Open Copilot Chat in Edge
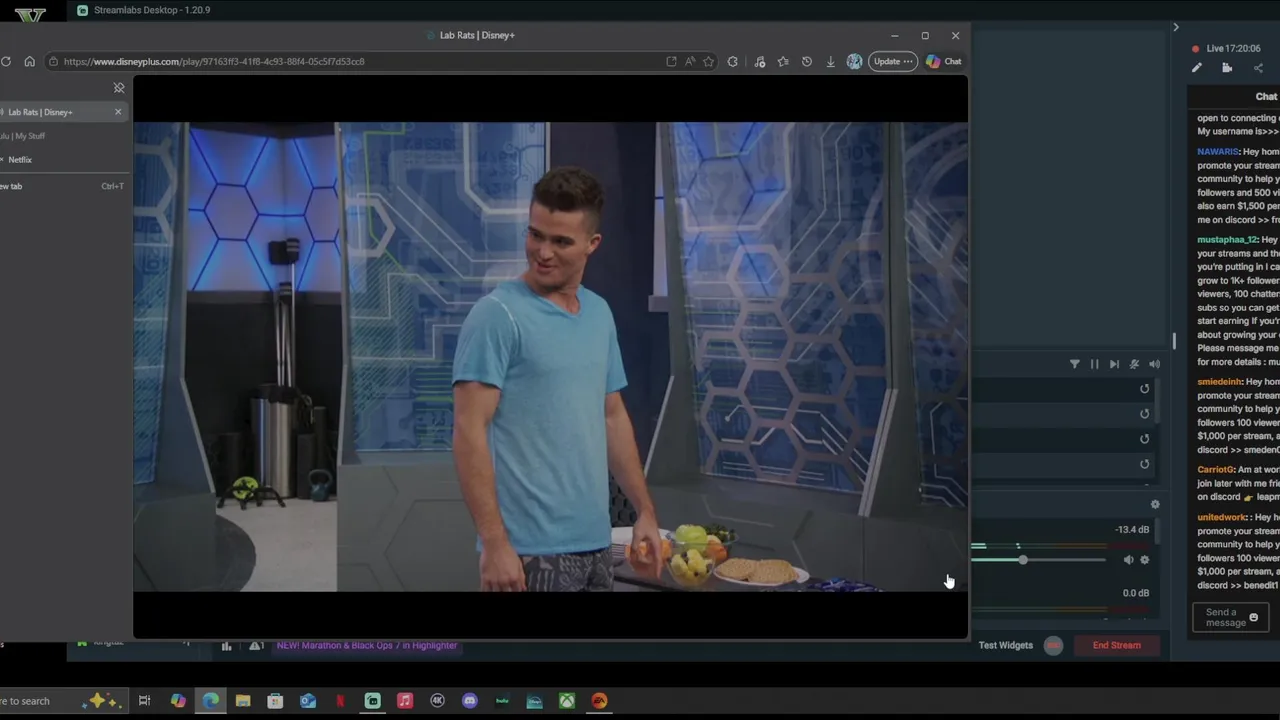This screenshot has width=1280, height=720. (943, 61)
